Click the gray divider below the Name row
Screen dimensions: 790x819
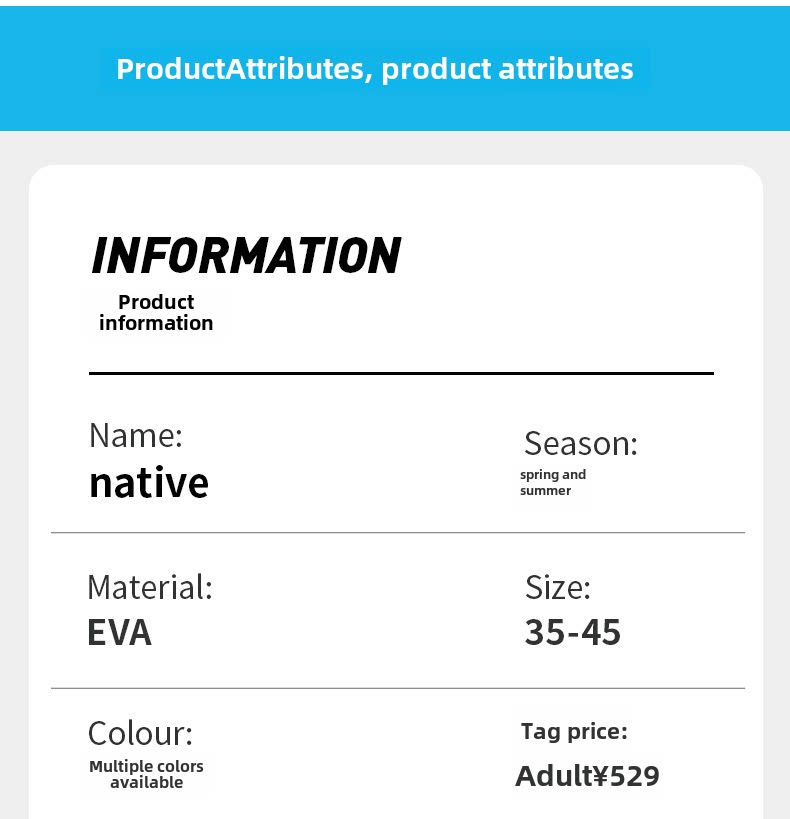(398, 533)
